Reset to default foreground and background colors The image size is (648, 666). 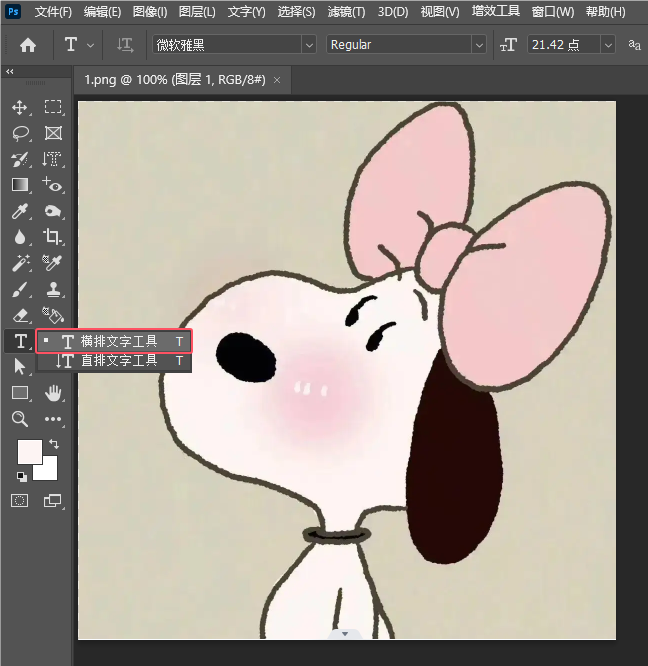point(22,477)
